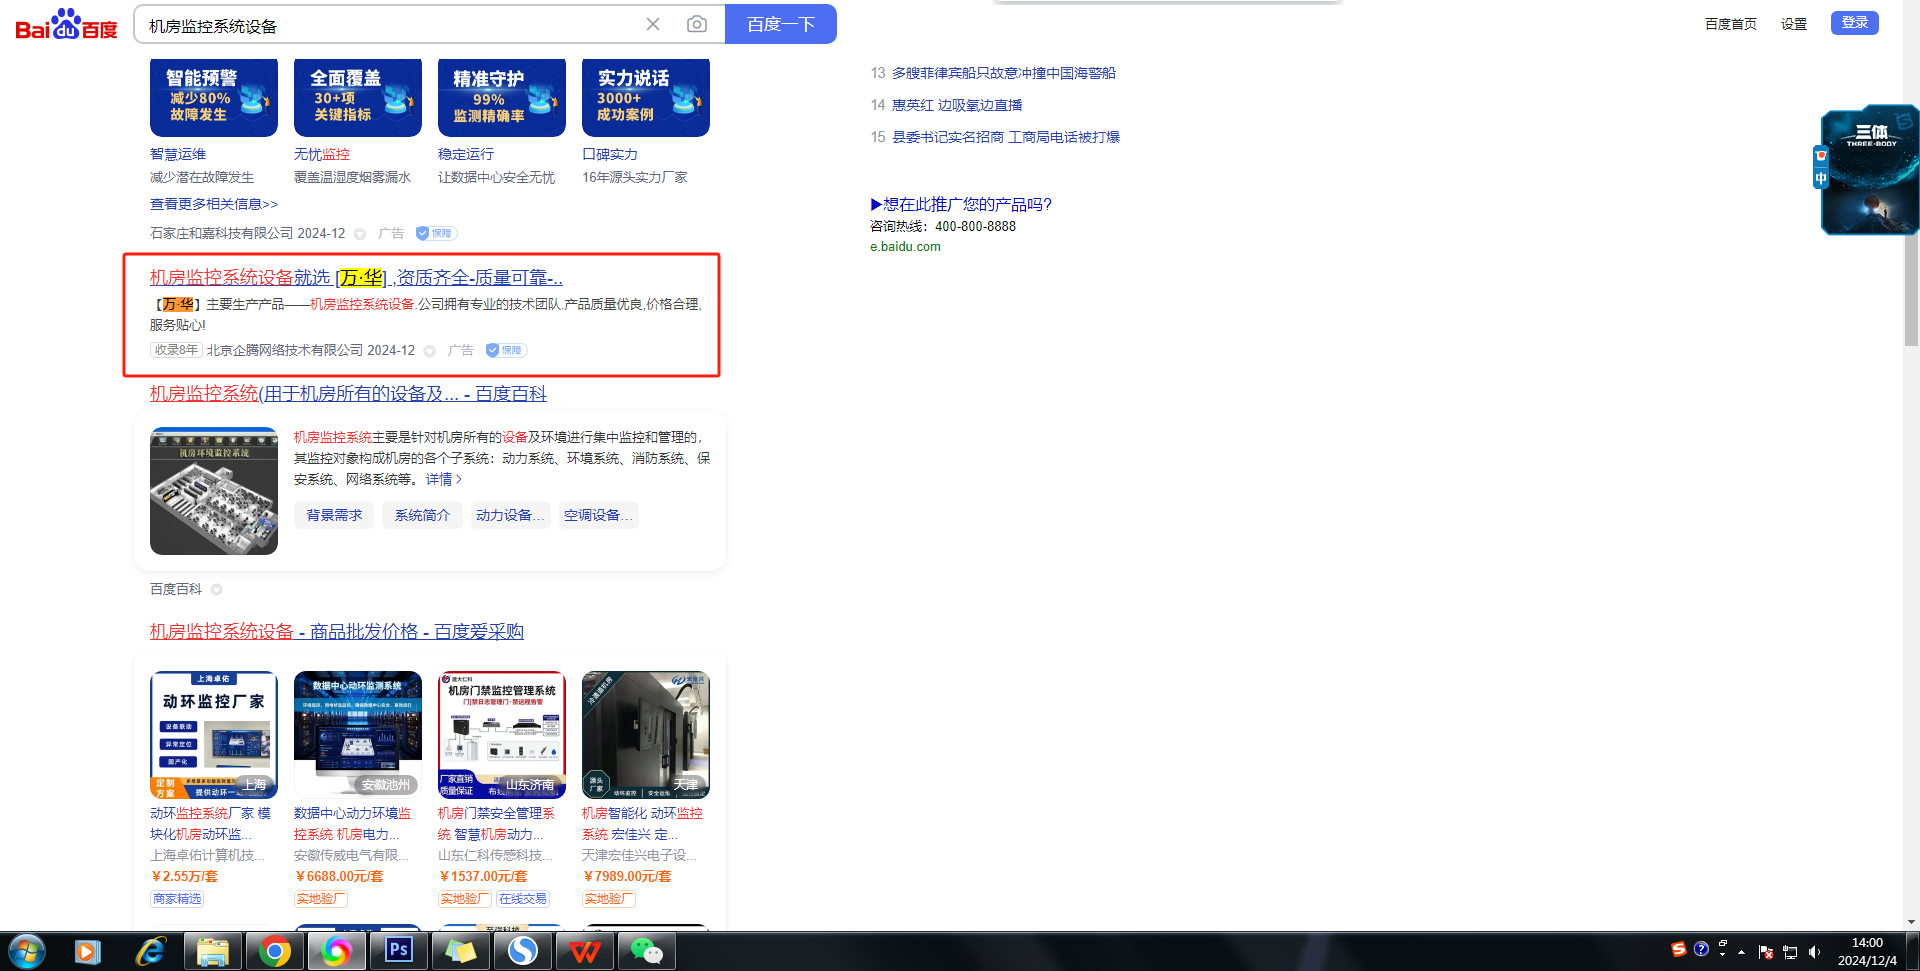Open 百度首页 link in header
The image size is (1920, 971).
[x=1731, y=24]
